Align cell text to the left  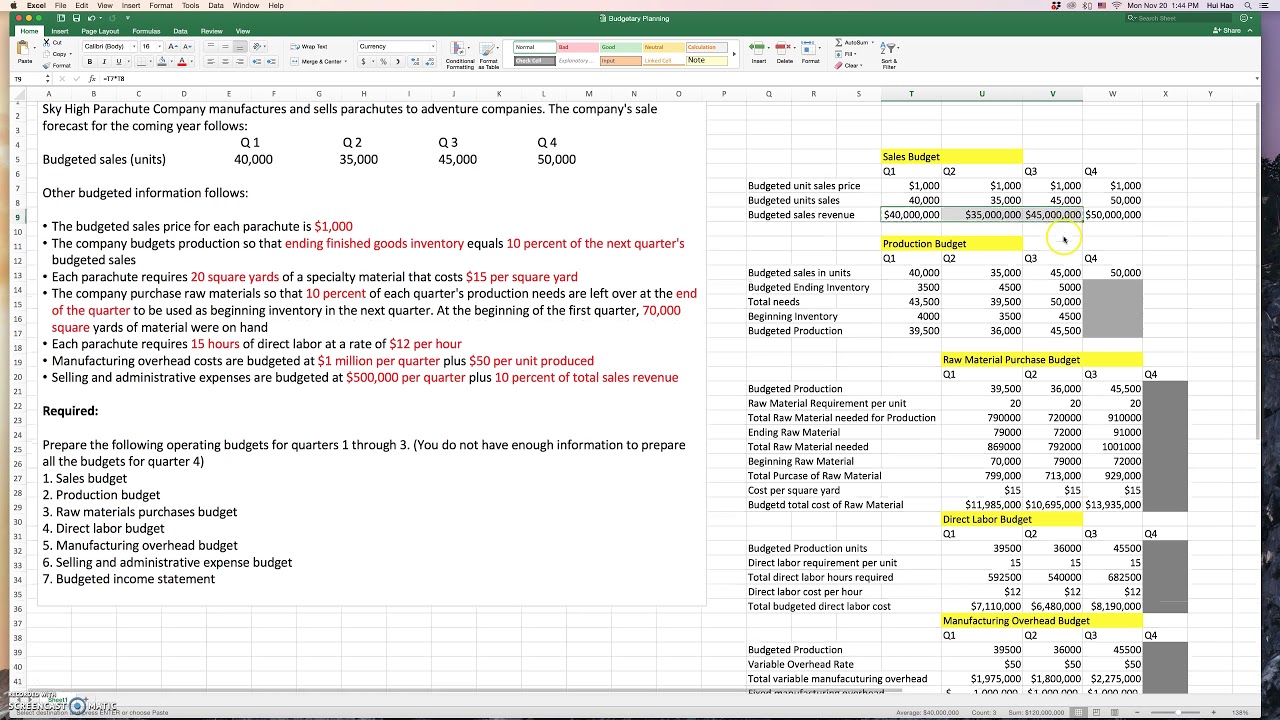(x=211, y=62)
